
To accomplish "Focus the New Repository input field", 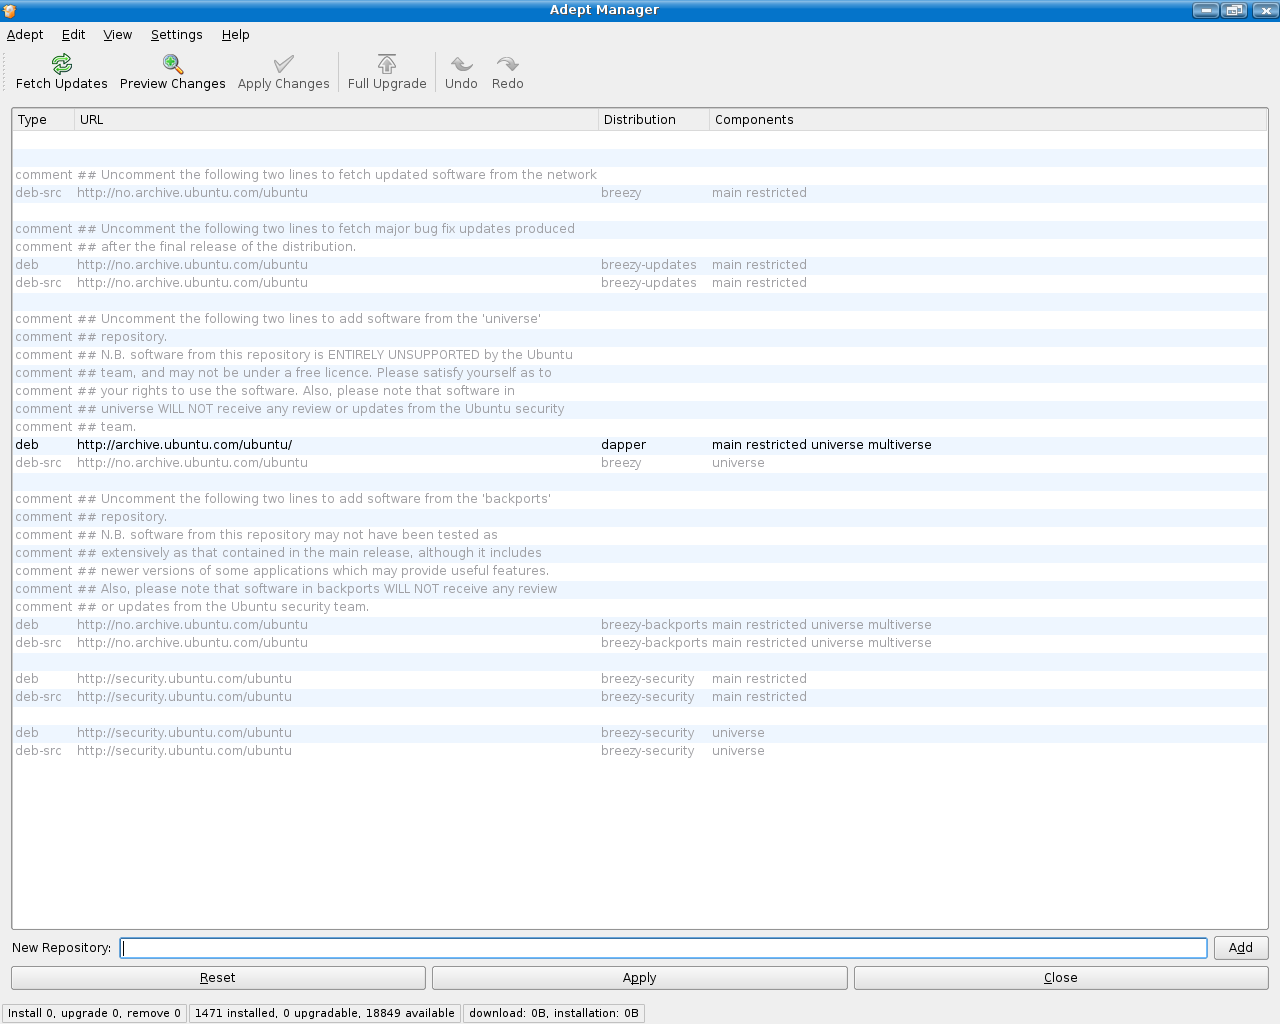I will coord(664,948).
